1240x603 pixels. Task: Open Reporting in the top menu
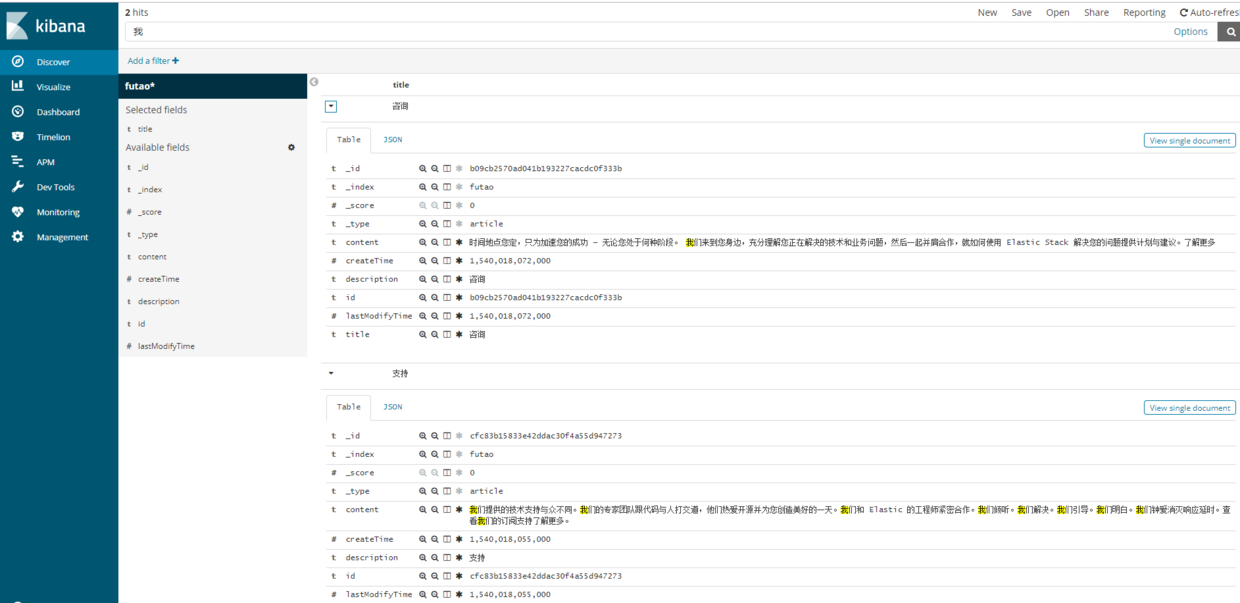pyautogui.click(x=1144, y=13)
